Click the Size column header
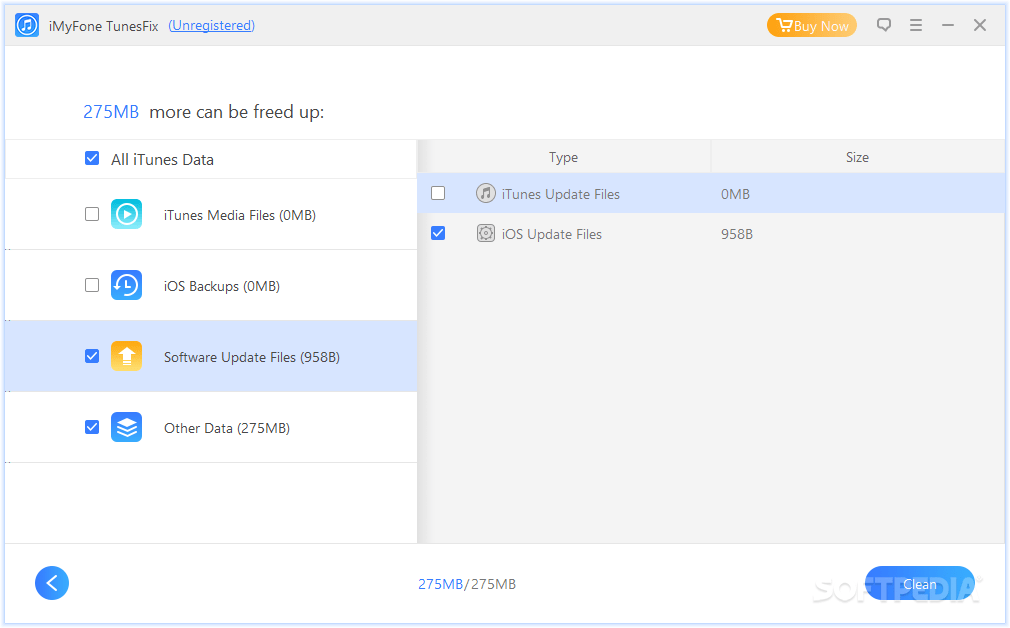1010x628 pixels. pyautogui.click(x=857, y=157)
